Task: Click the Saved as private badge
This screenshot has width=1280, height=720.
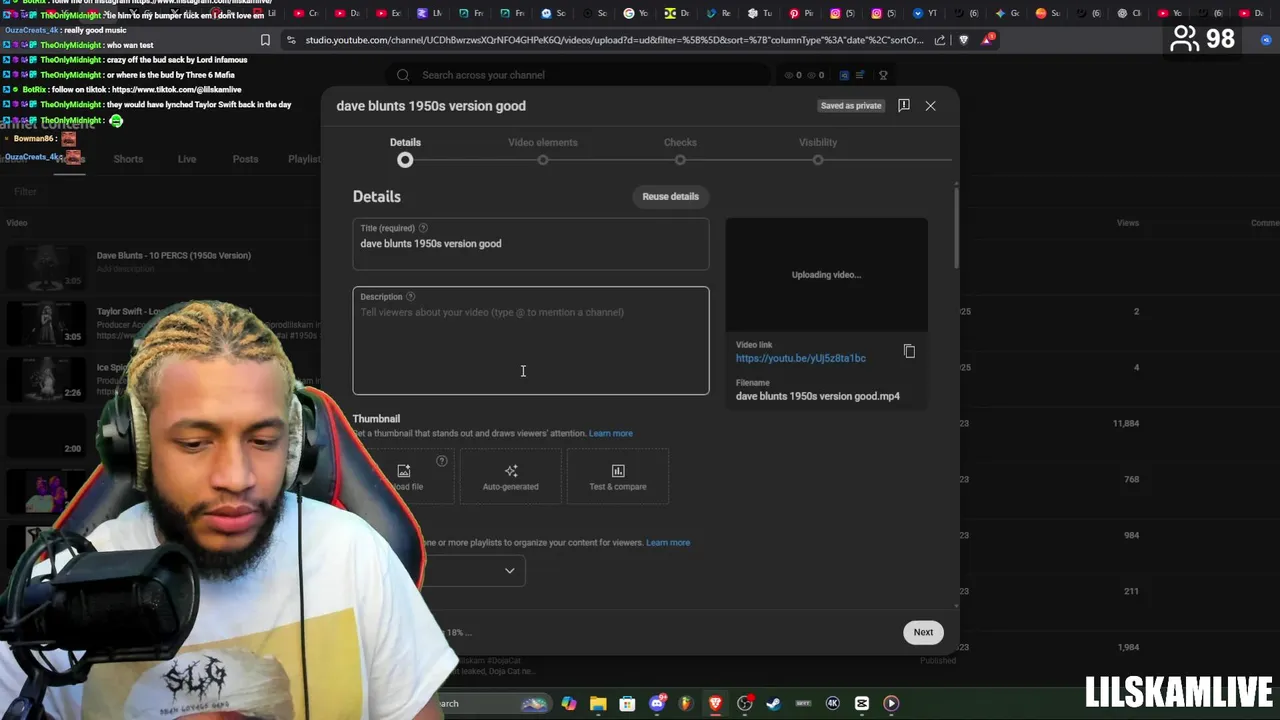Action: click(x=851, y=105)
